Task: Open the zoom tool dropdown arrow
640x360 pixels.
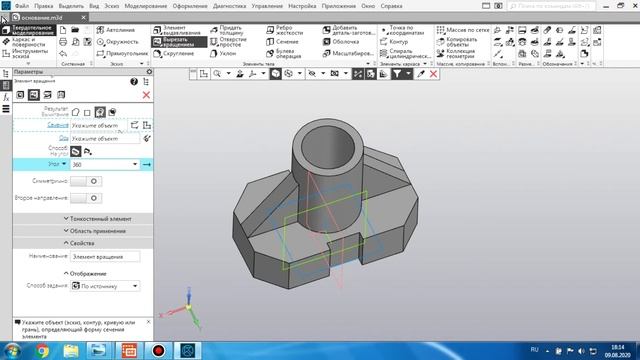Action: 228,74
